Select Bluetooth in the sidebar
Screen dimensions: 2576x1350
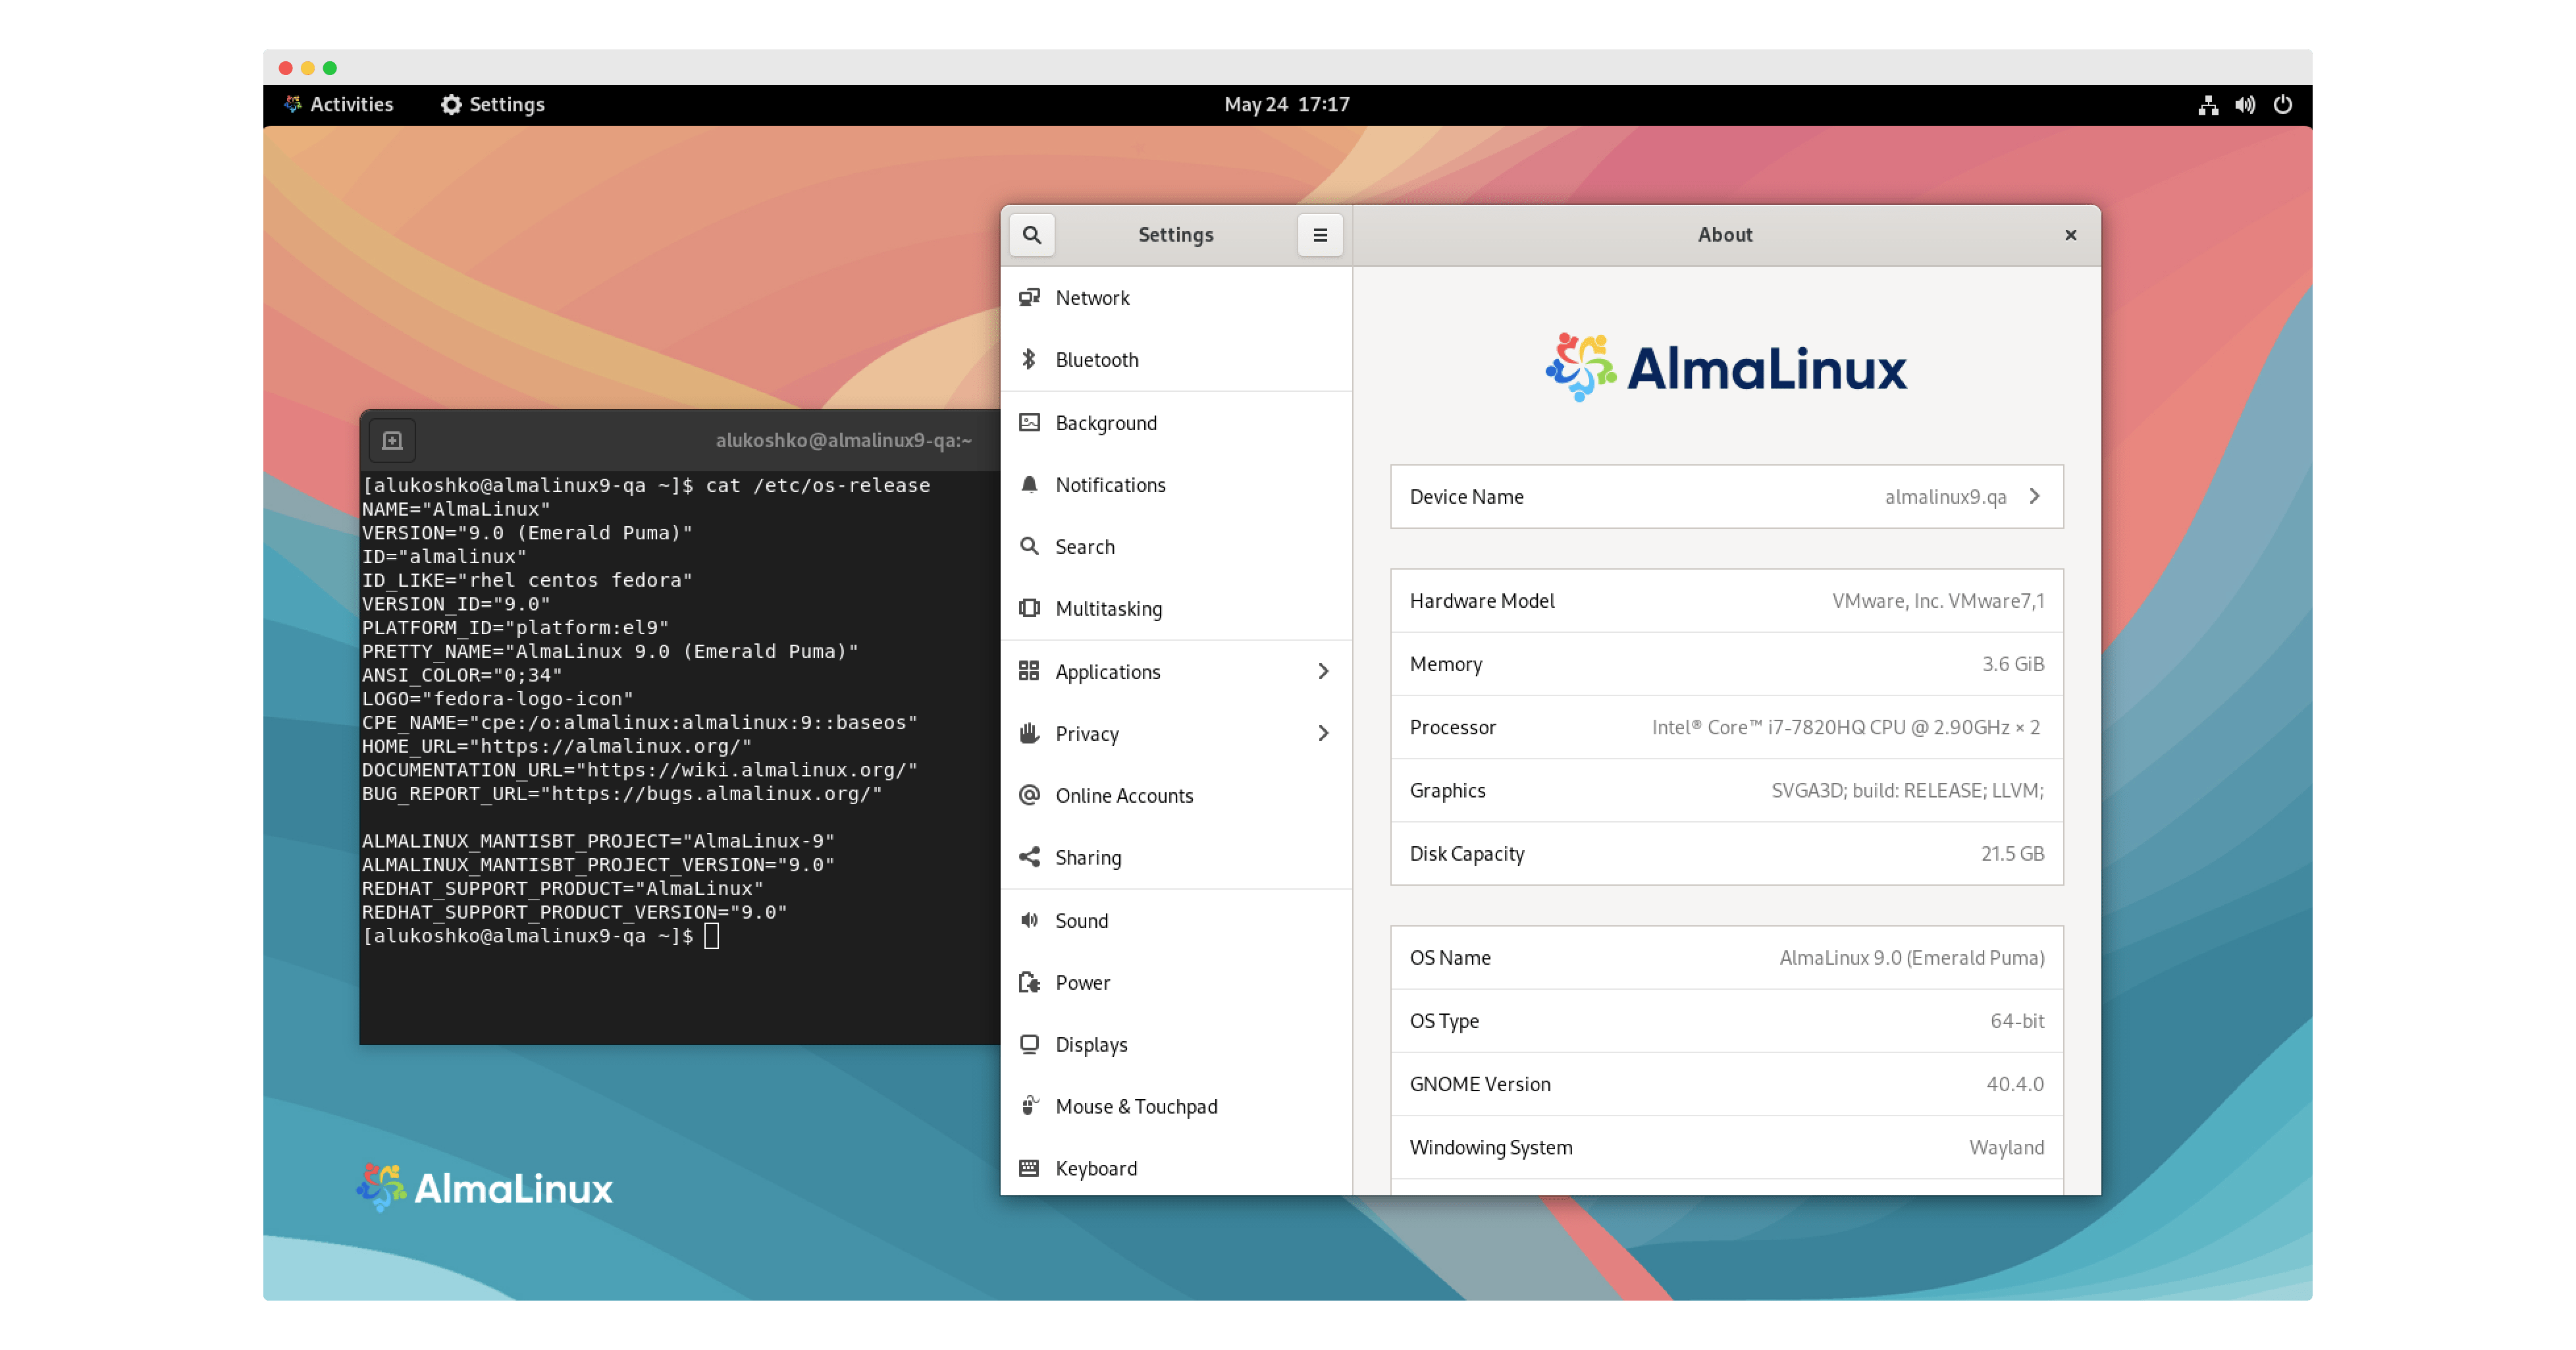(x=1176, y=359)
